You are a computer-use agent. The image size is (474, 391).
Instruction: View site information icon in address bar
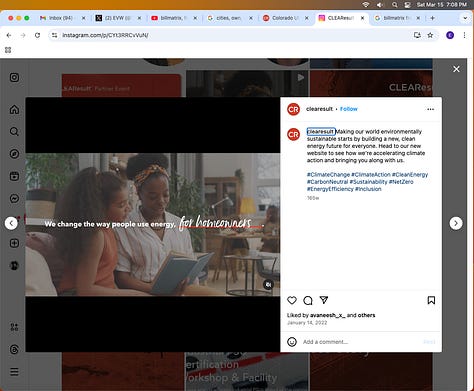pyautogui.click(x=54, y=35)
